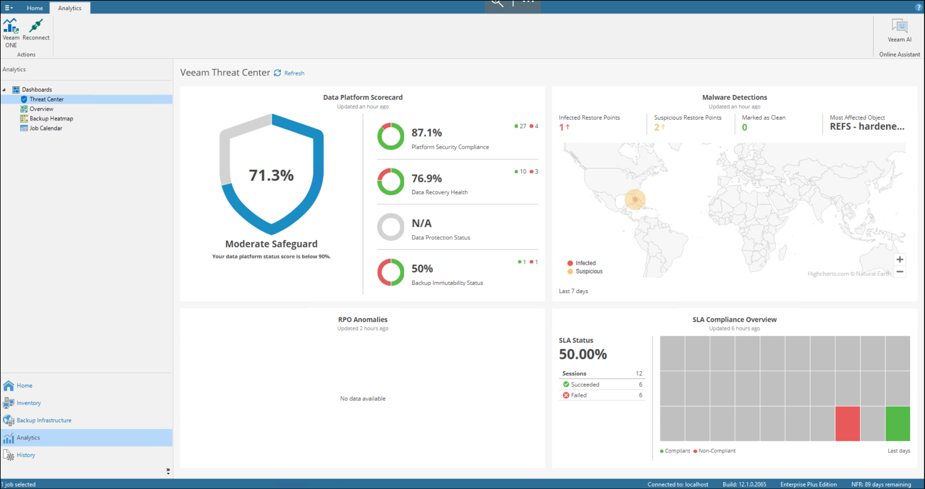Click NFR: 89 days remaining status
This screenshot has height=489, width=925.
pyautogui.click(x=881, y=484)
